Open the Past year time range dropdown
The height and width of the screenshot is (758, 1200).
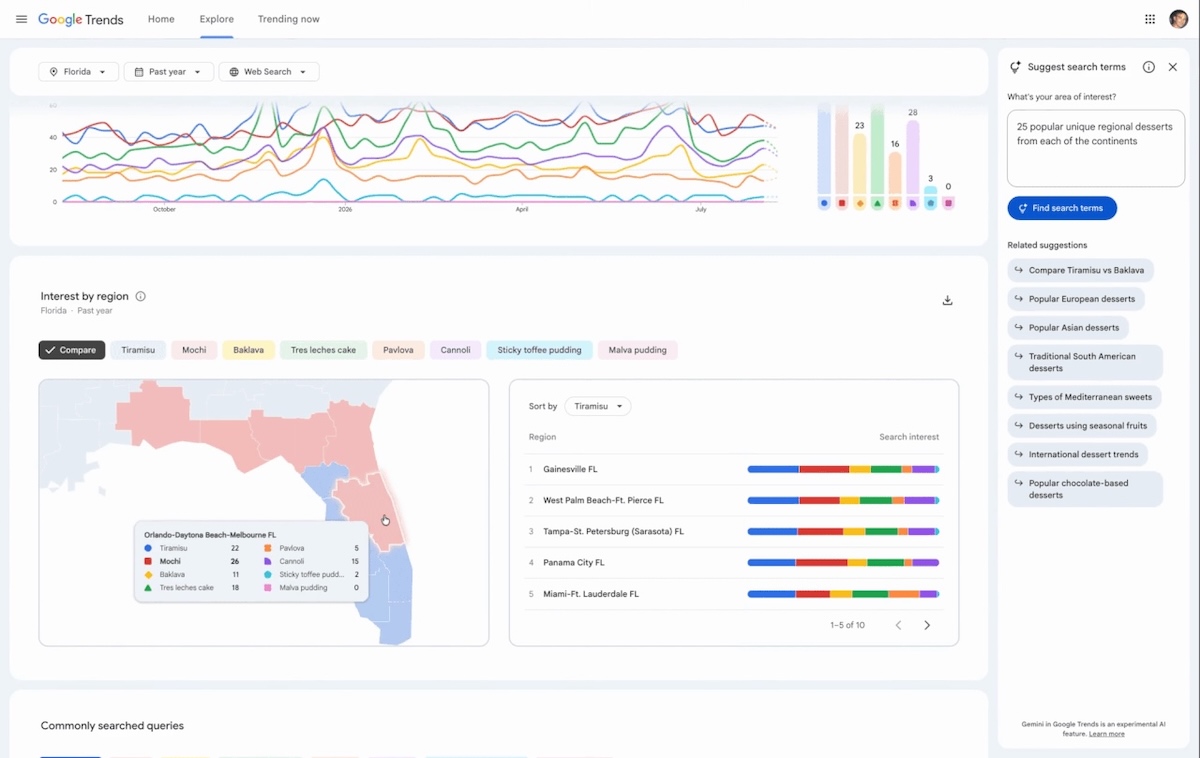pyautogui.click(x=168, y=72)
